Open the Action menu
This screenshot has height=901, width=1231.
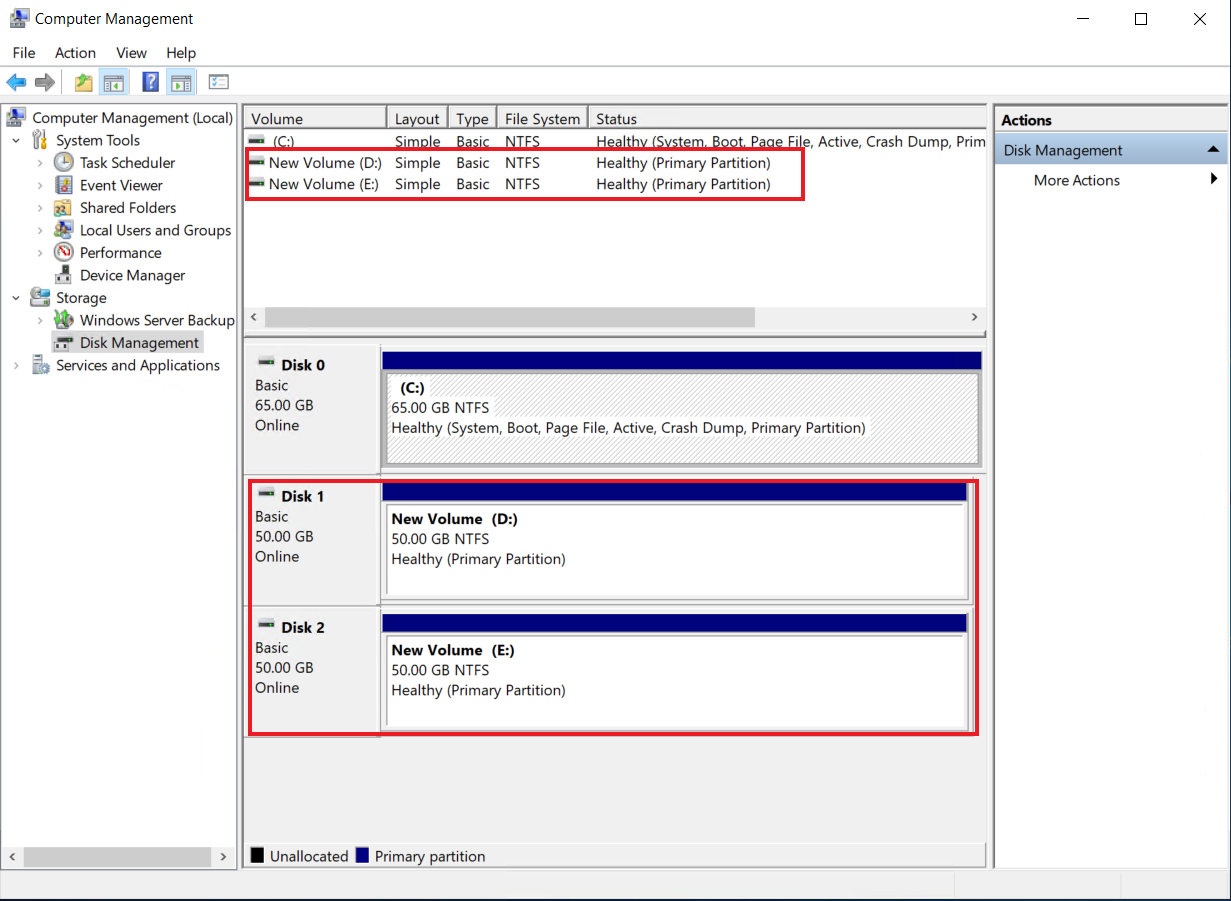point(75,53)
